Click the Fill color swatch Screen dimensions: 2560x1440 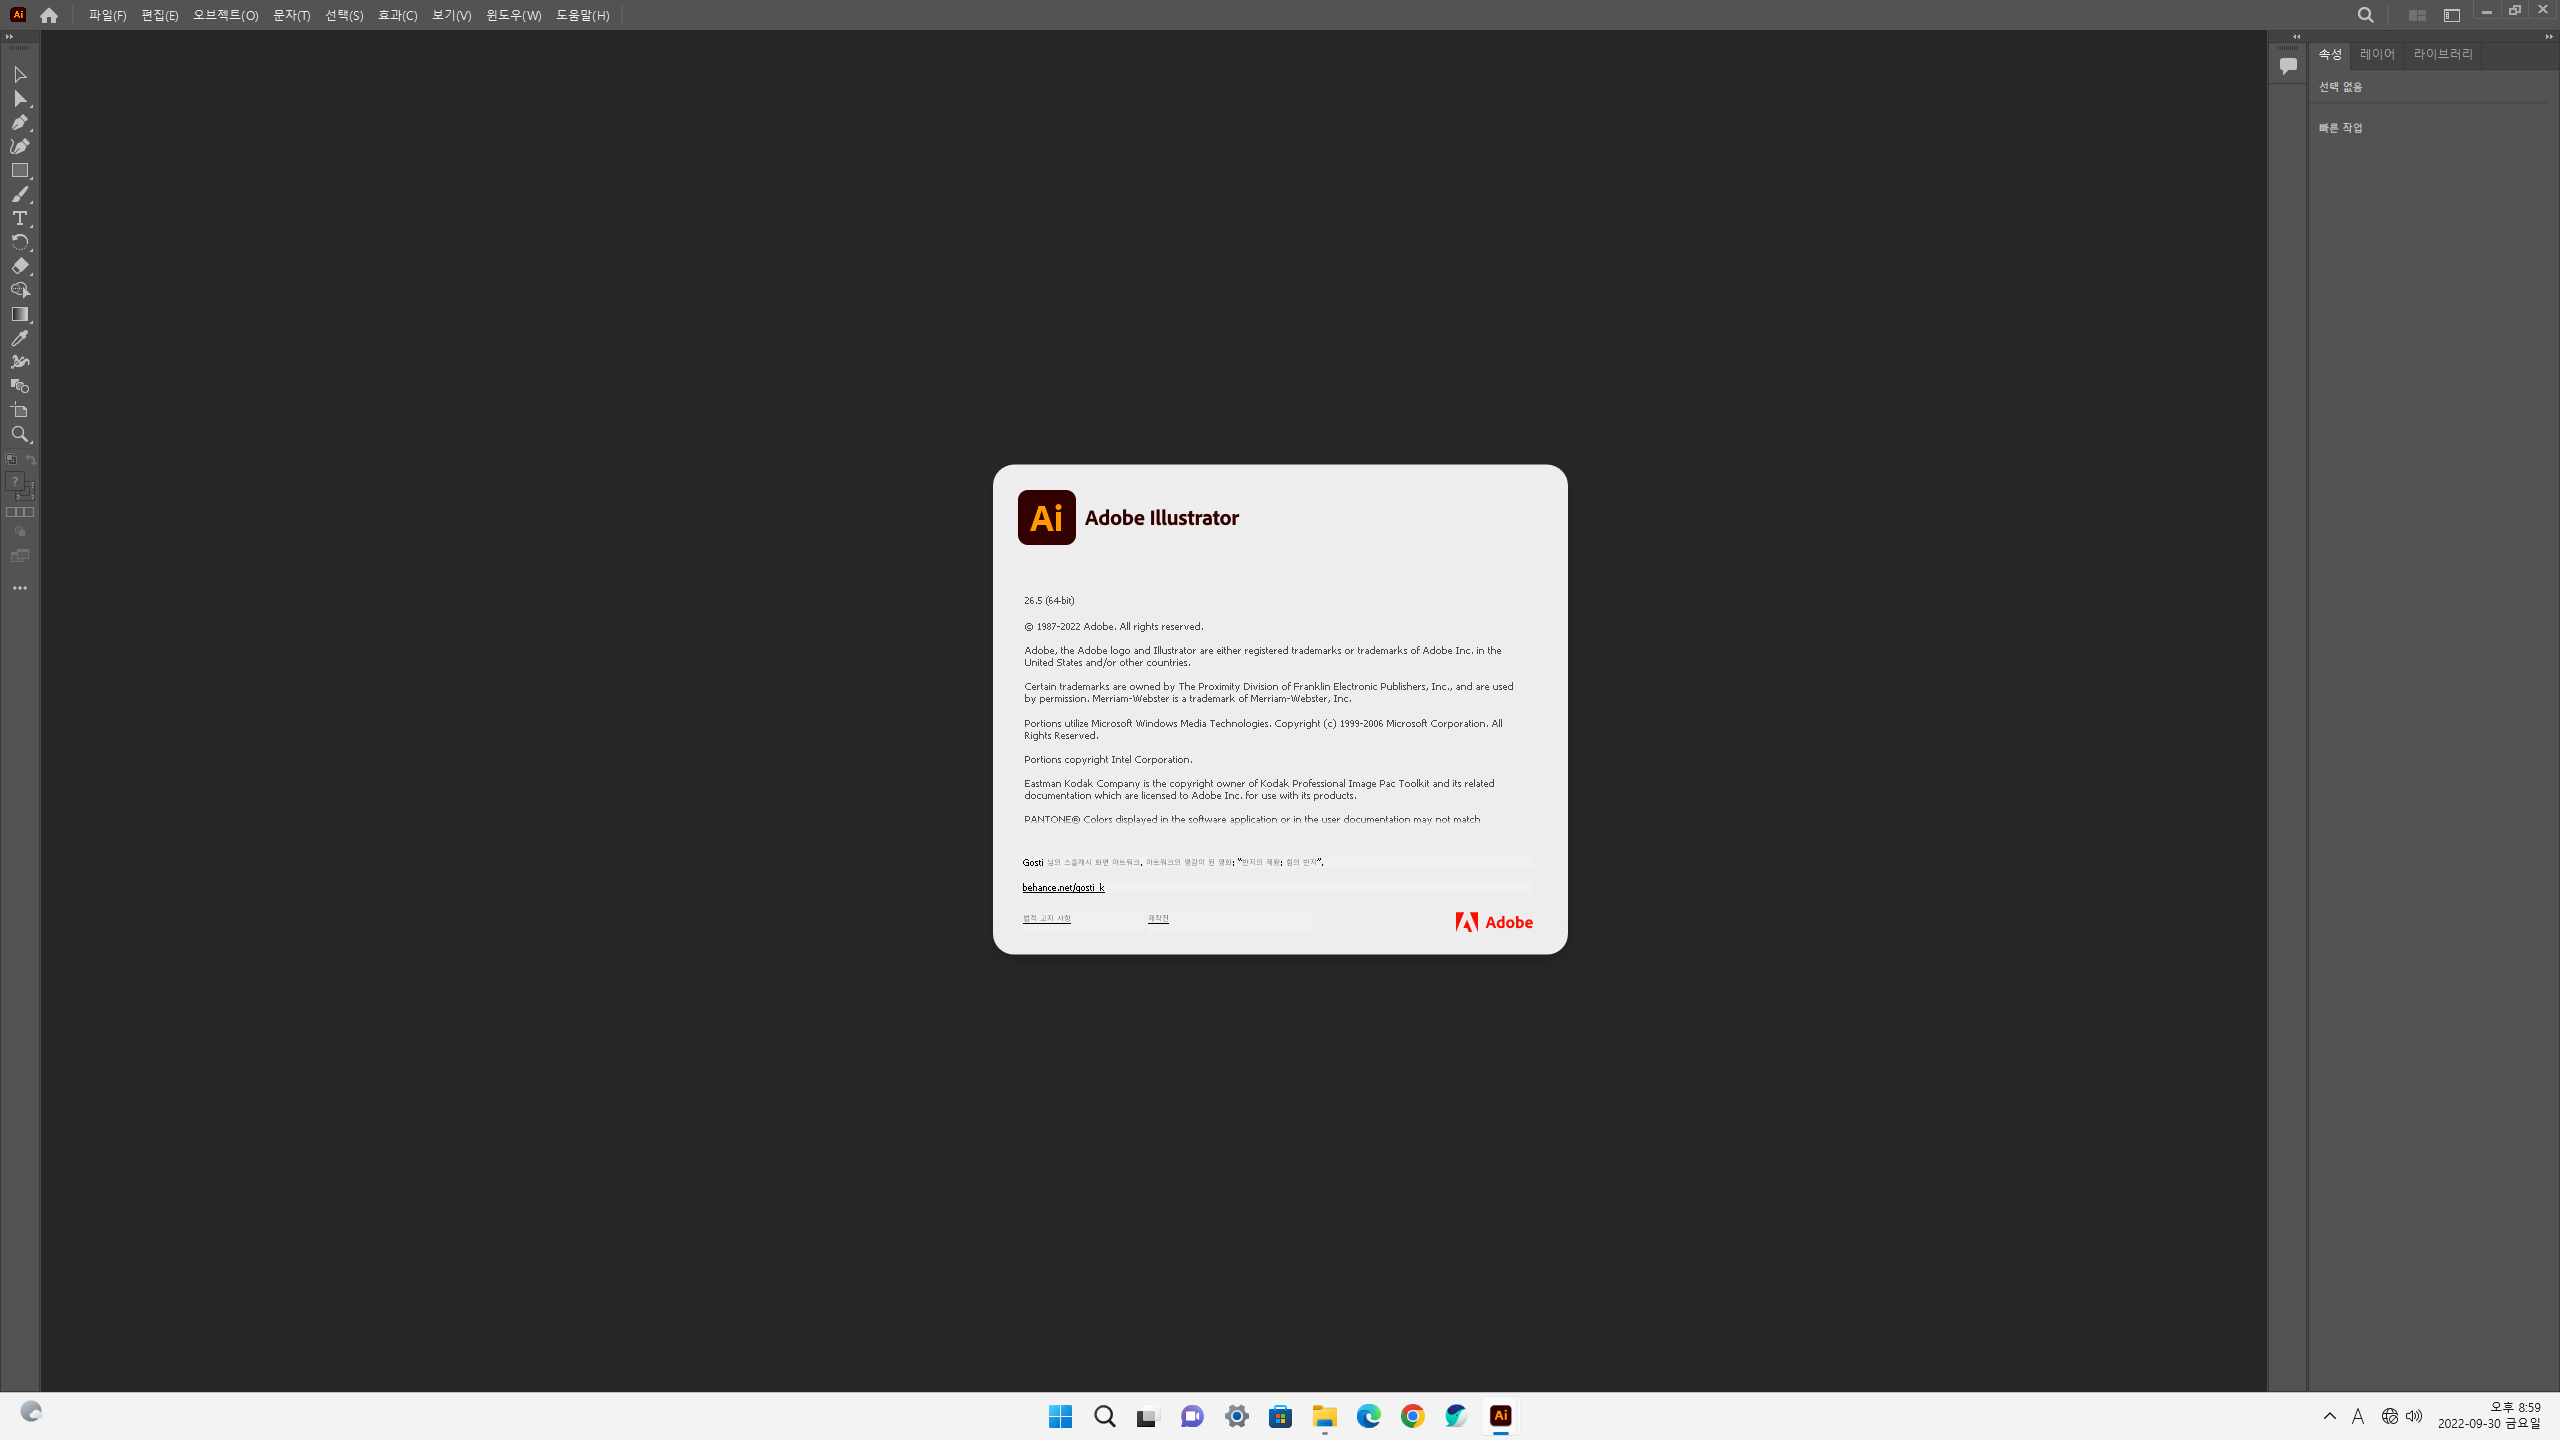click(x=14, y=481)
